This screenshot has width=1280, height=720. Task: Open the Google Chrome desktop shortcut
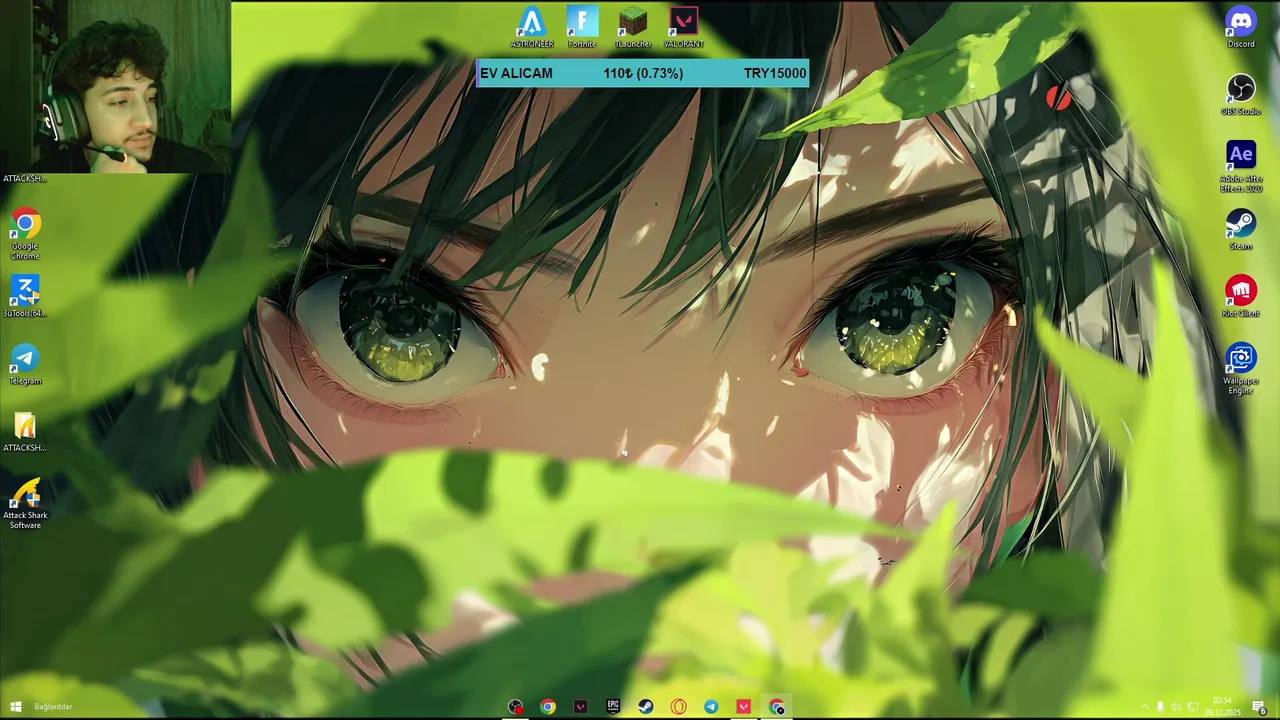tap(25, 235)
